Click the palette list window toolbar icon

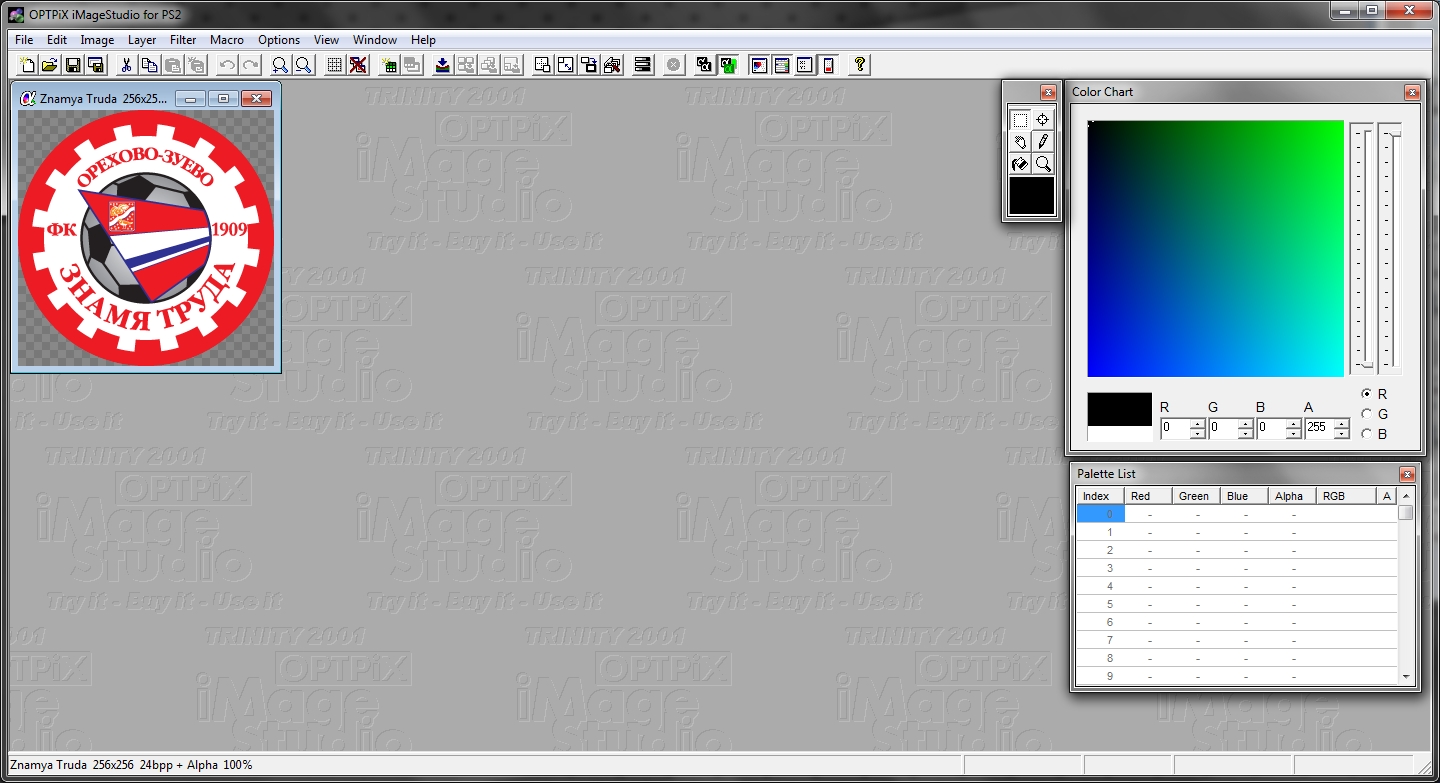click(x=782, y=65)
